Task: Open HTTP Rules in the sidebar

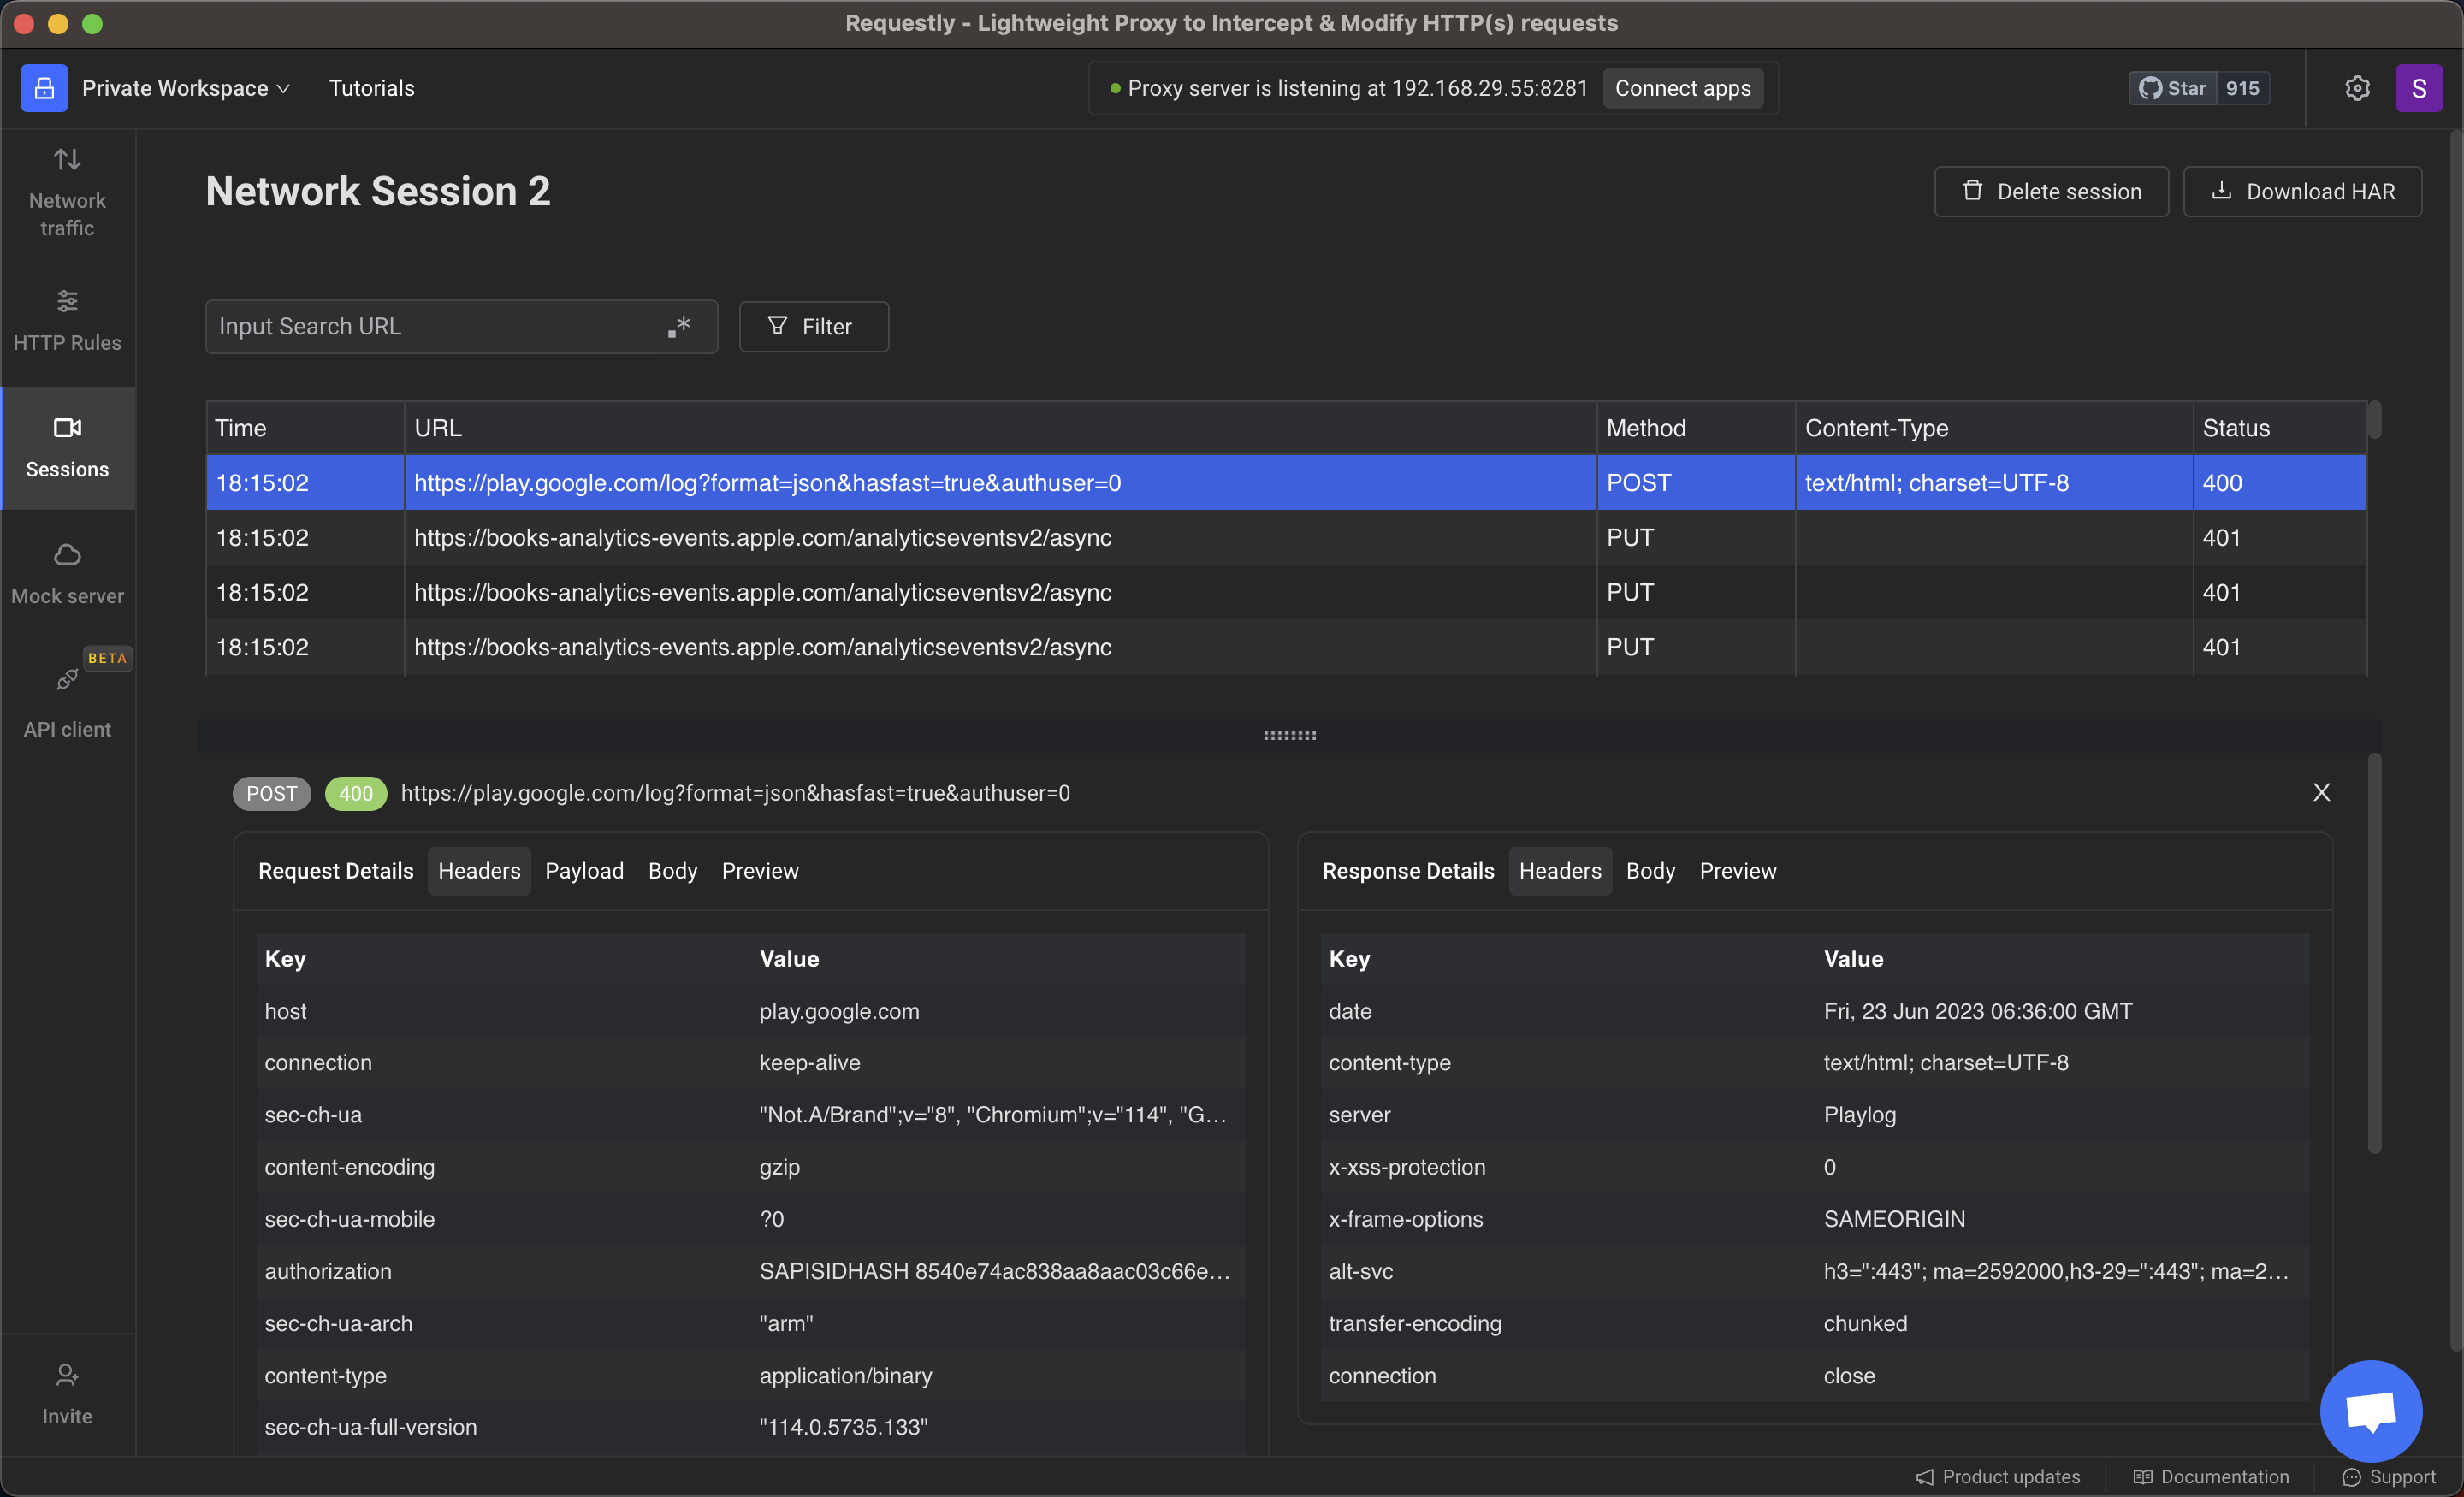Action: (x=67, y=320)
